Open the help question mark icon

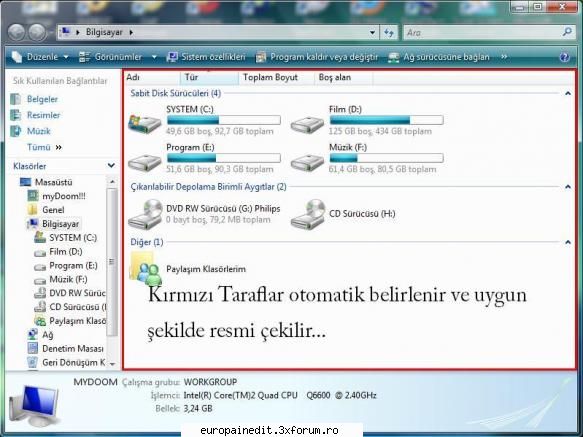tap(564, 57)
